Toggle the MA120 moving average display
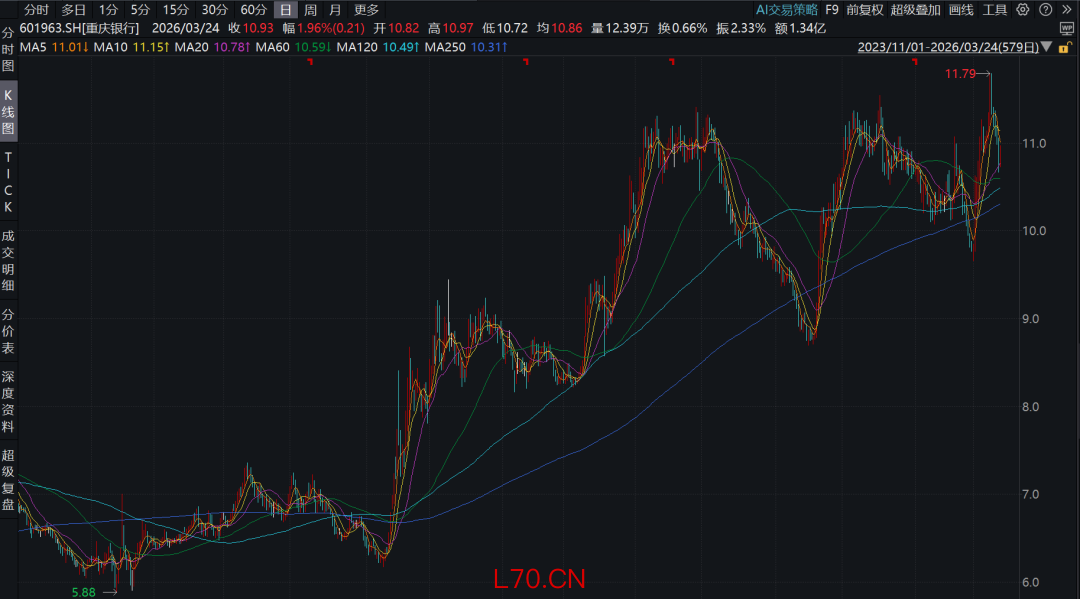 point(358,47)
